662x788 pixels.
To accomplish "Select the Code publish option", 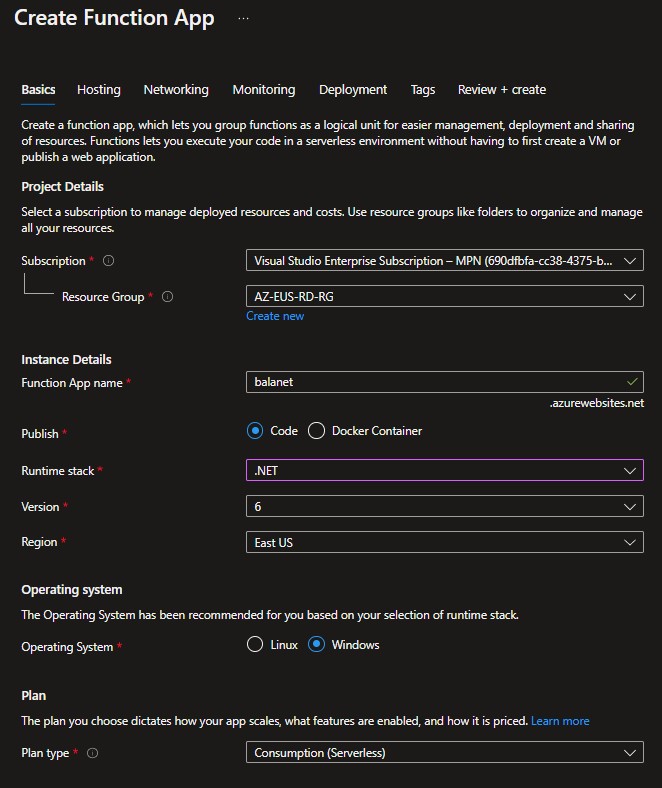I will 255,431.
